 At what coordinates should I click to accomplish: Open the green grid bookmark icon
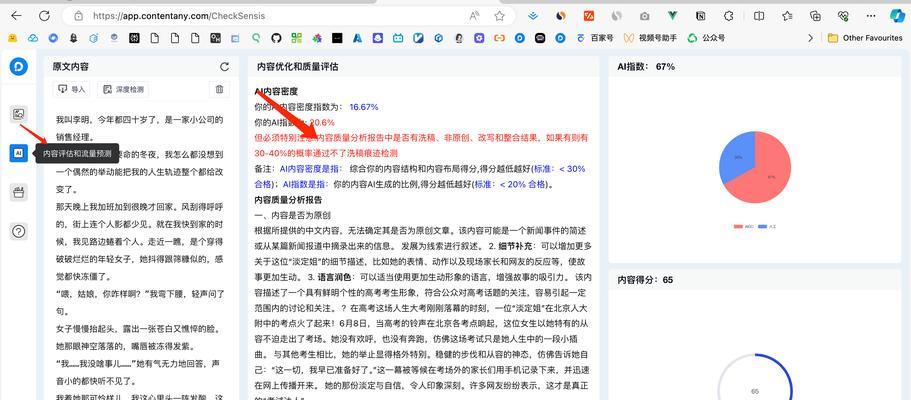(x=296, y=38)
